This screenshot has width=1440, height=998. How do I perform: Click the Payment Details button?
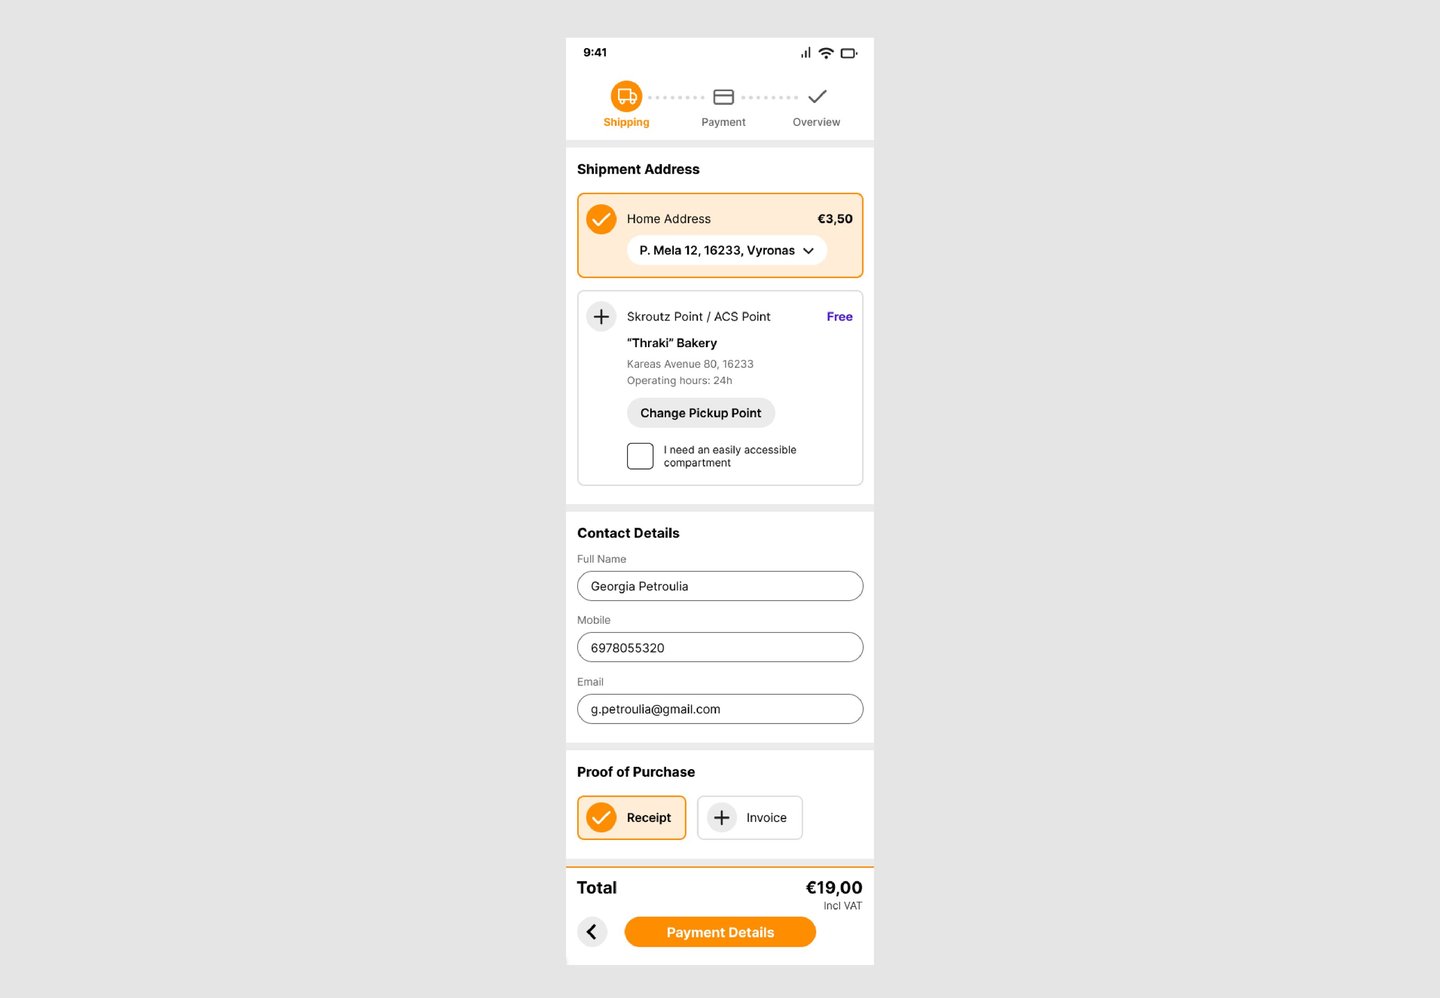pos(720,932)
